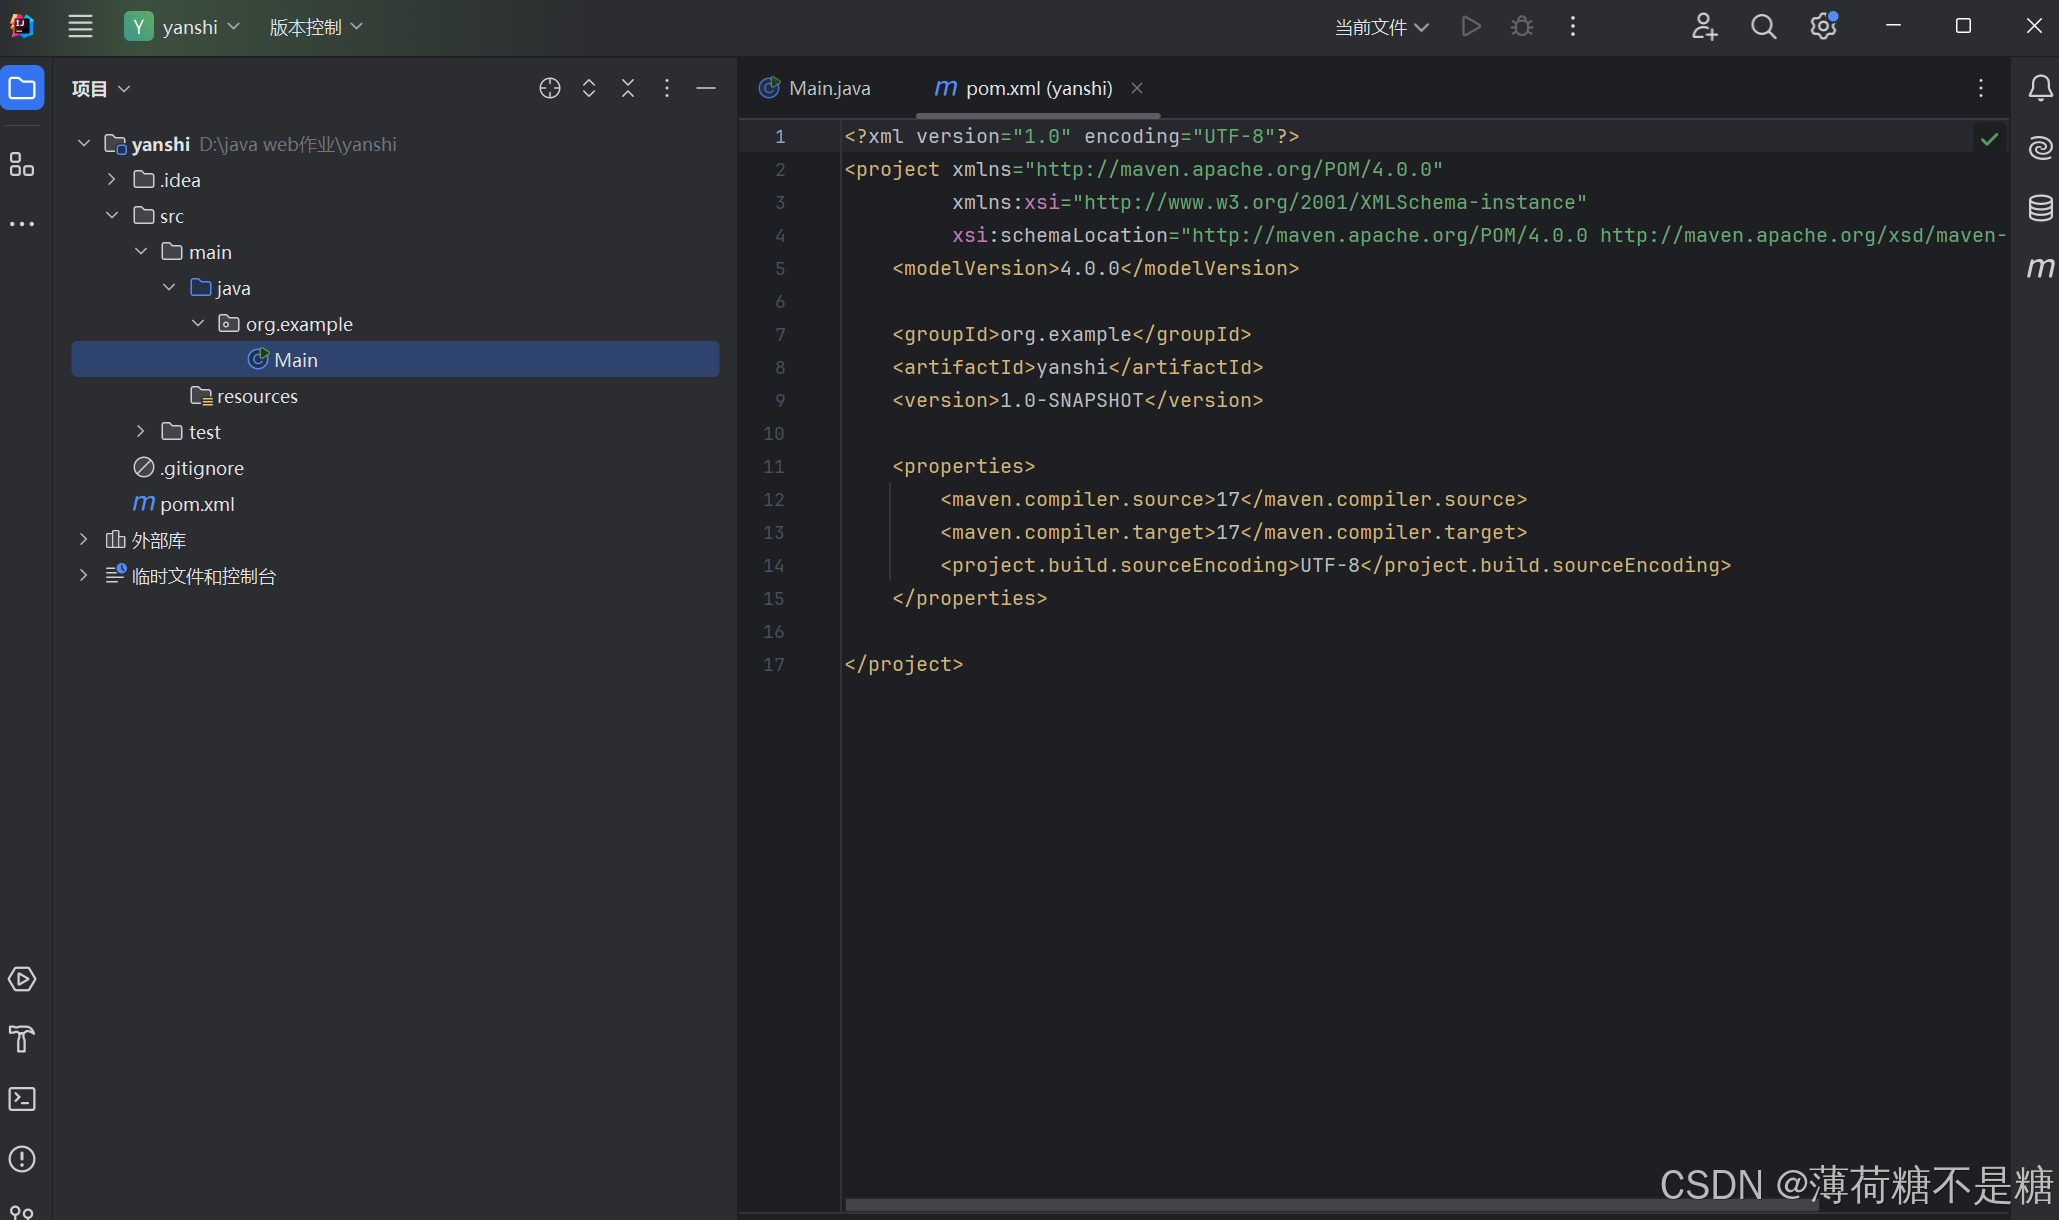Expand the test folder
2059x1220 pixels.
141,432
